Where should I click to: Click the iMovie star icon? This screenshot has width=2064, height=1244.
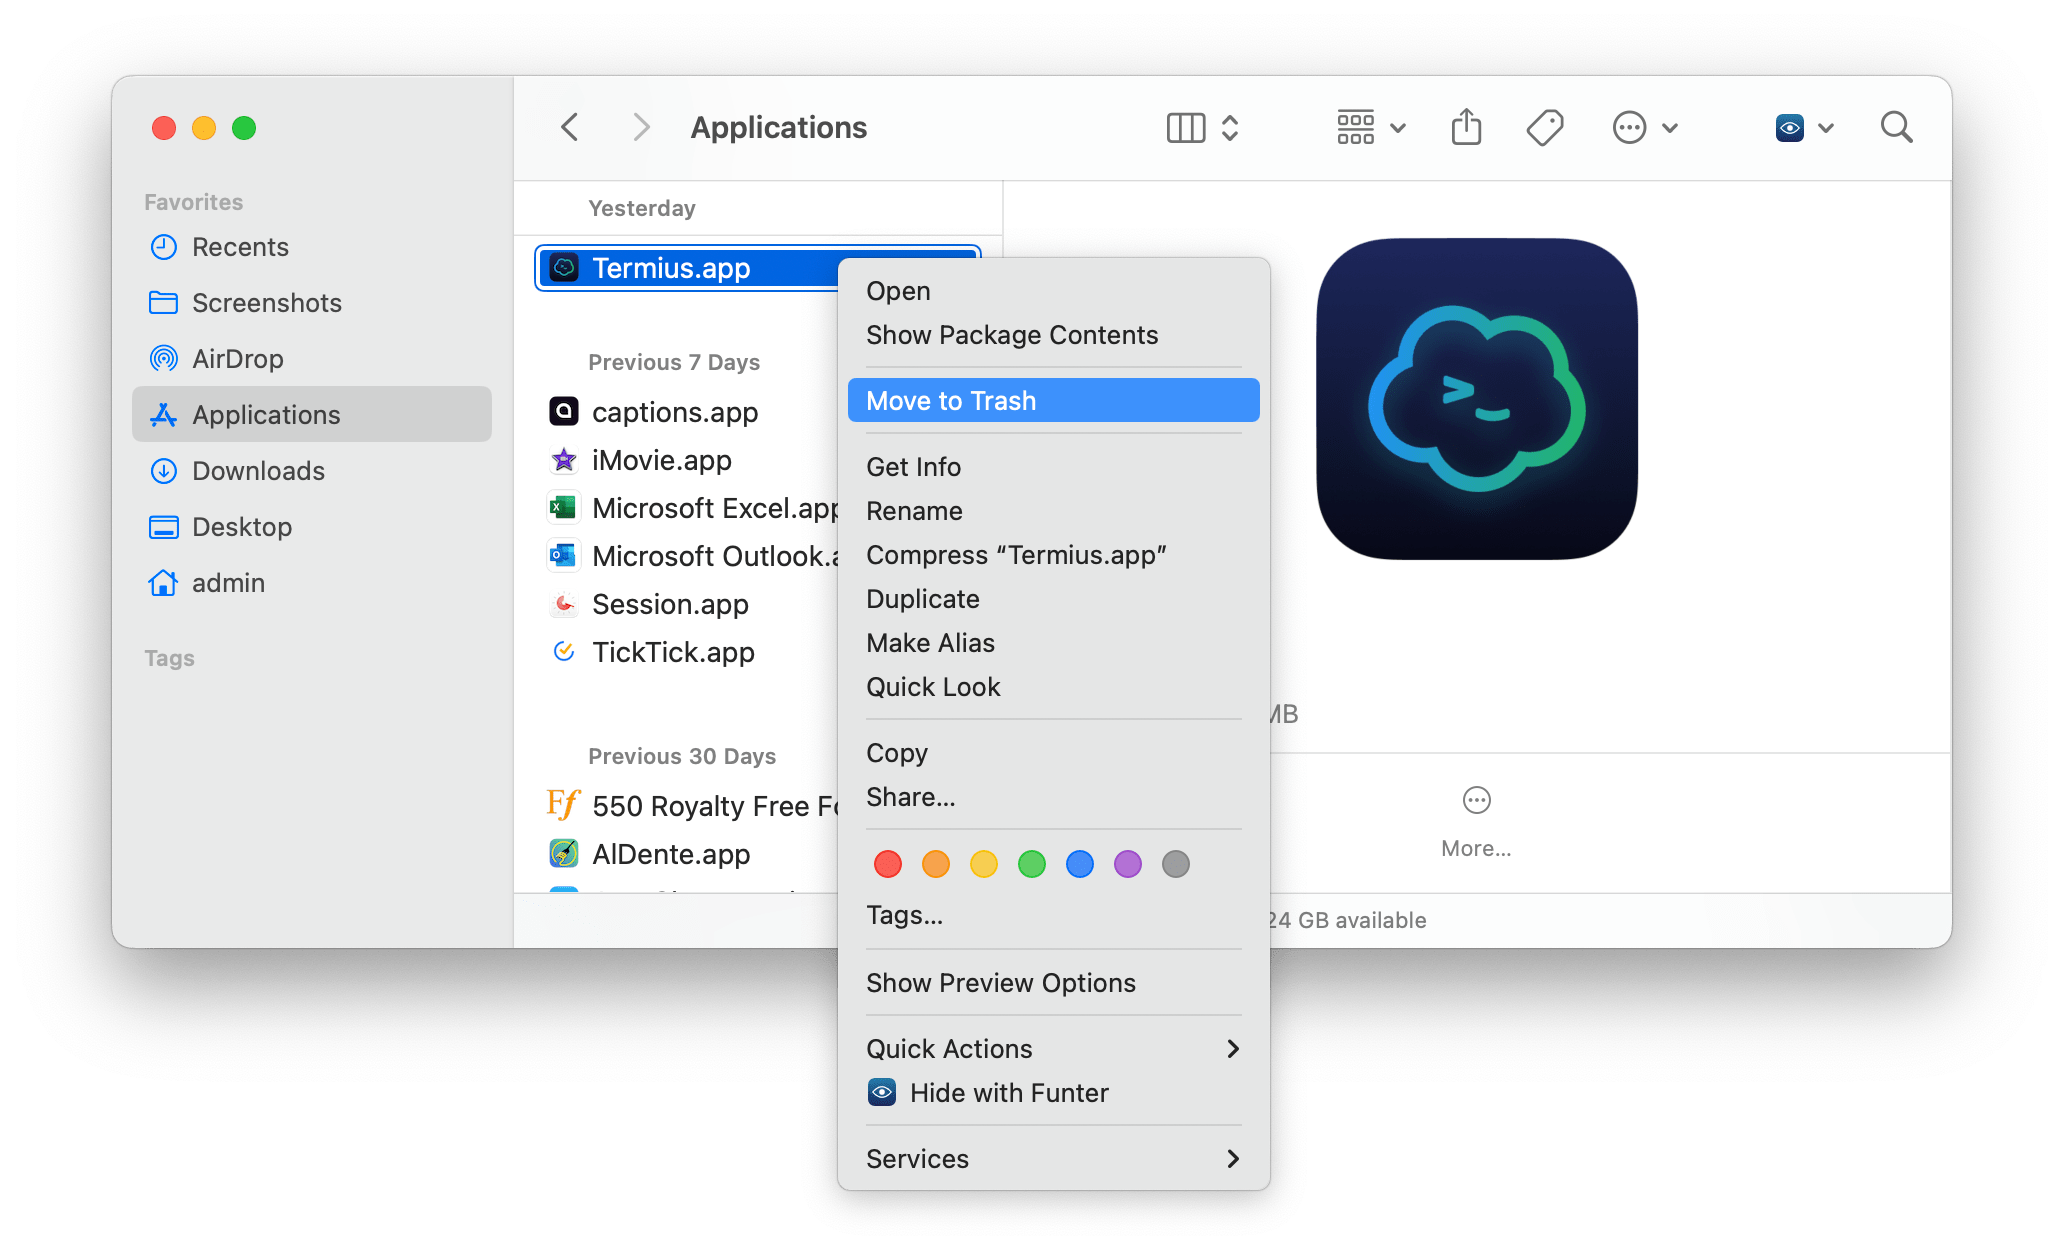coord(564,460)
